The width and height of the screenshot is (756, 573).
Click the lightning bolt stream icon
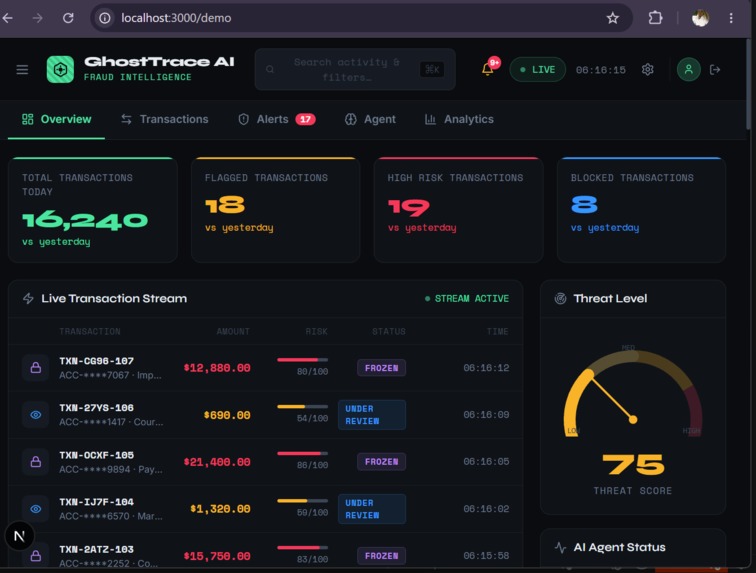(x=28, y=299)
